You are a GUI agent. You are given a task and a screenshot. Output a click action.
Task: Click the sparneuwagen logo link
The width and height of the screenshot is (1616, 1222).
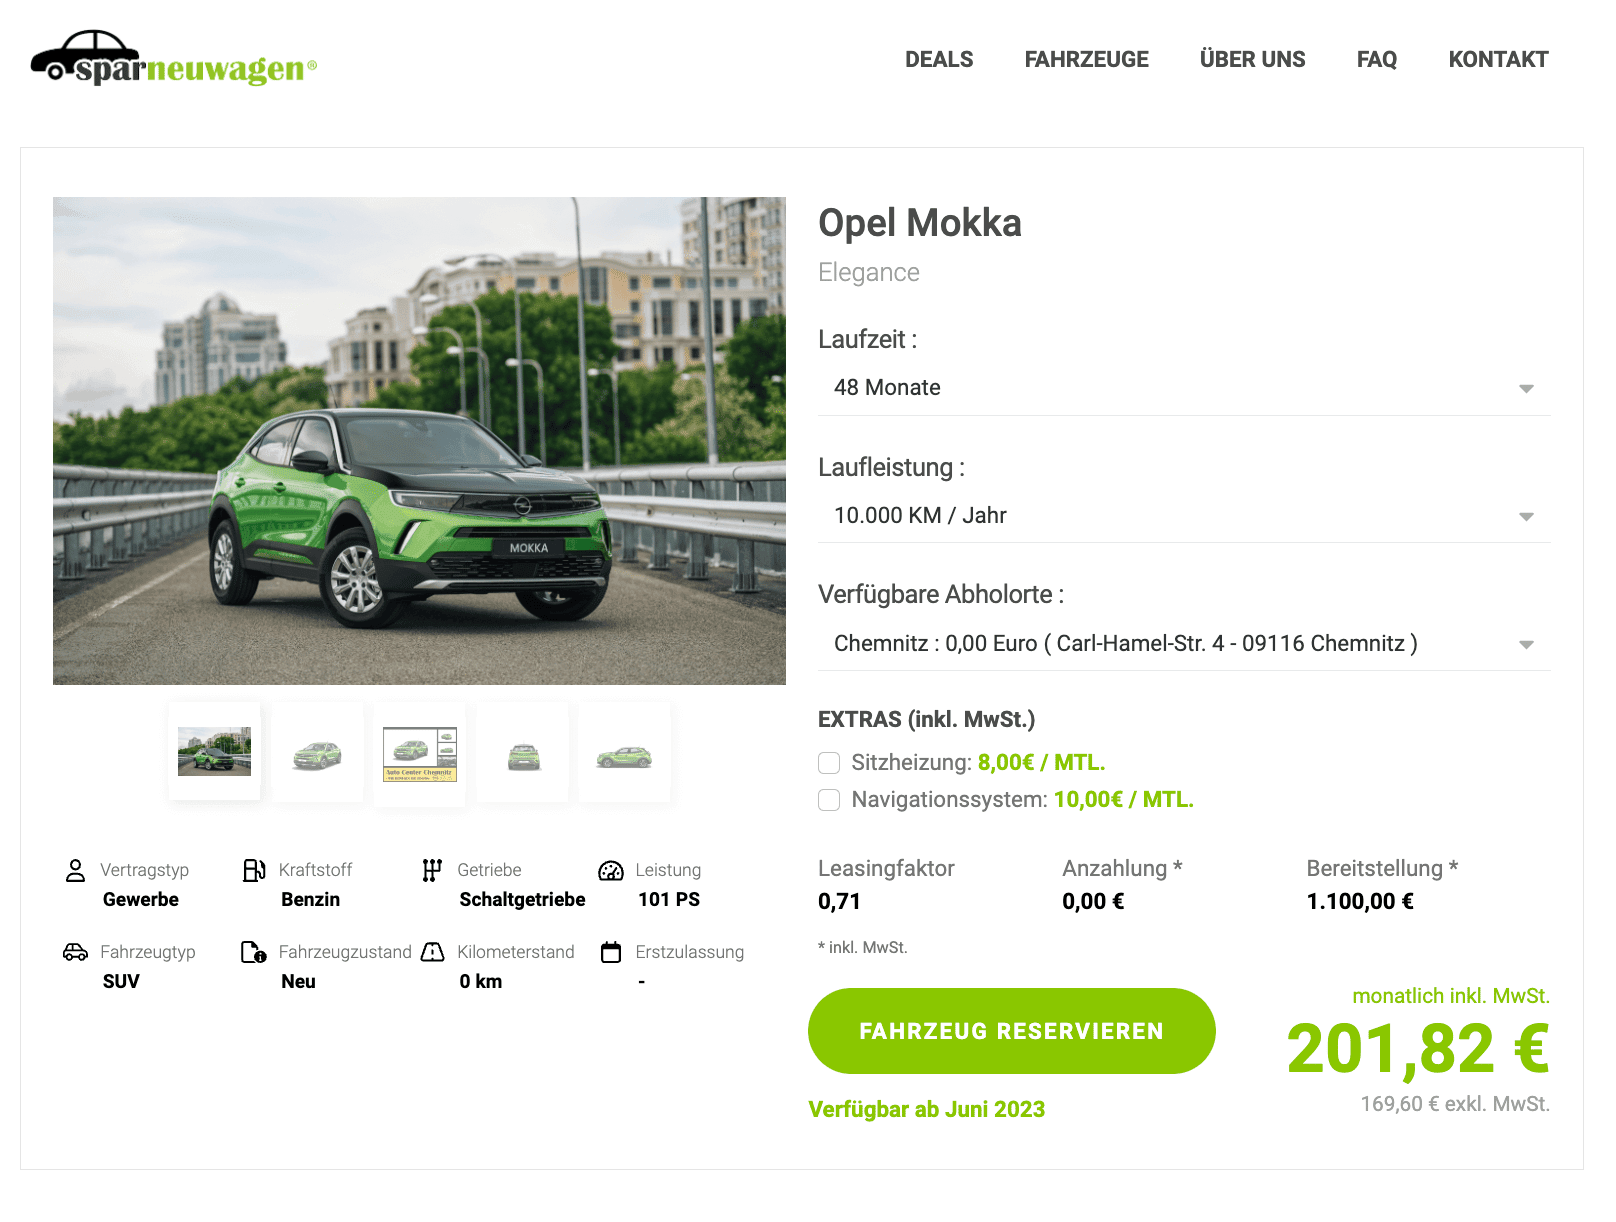pos(174,59)
